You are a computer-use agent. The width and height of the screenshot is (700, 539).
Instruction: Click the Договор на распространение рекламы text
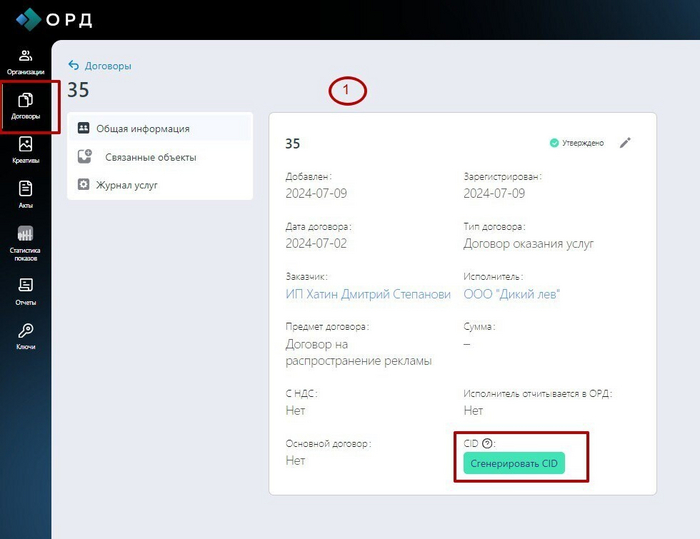click(x=358, y=352)
